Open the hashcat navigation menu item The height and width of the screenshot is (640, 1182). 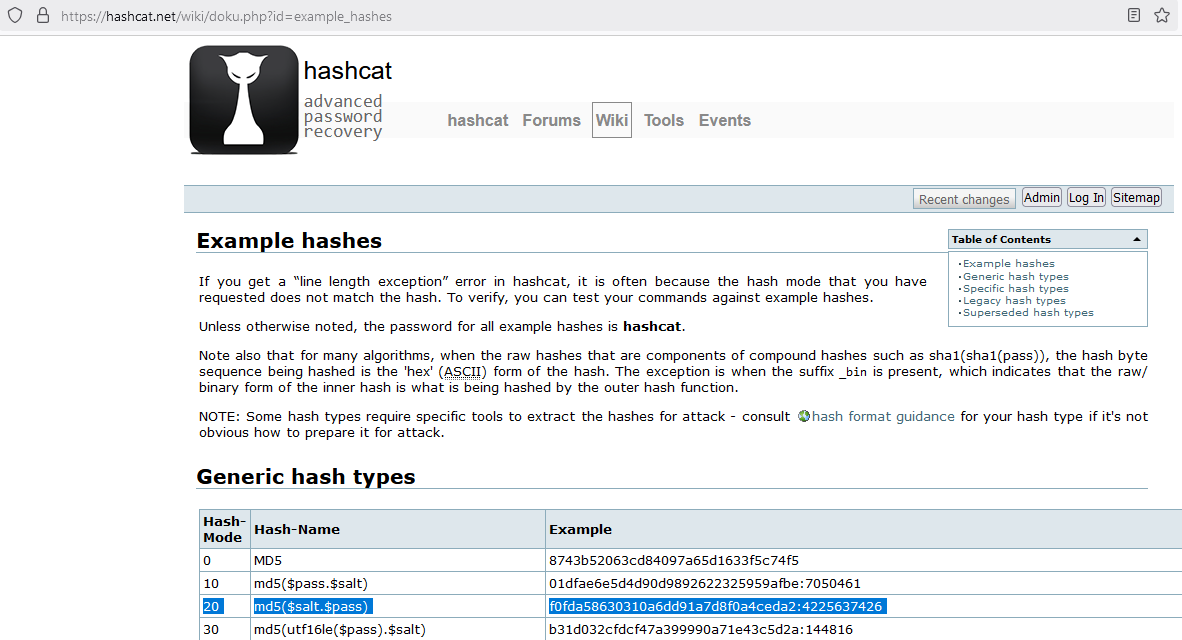[478, 121]
